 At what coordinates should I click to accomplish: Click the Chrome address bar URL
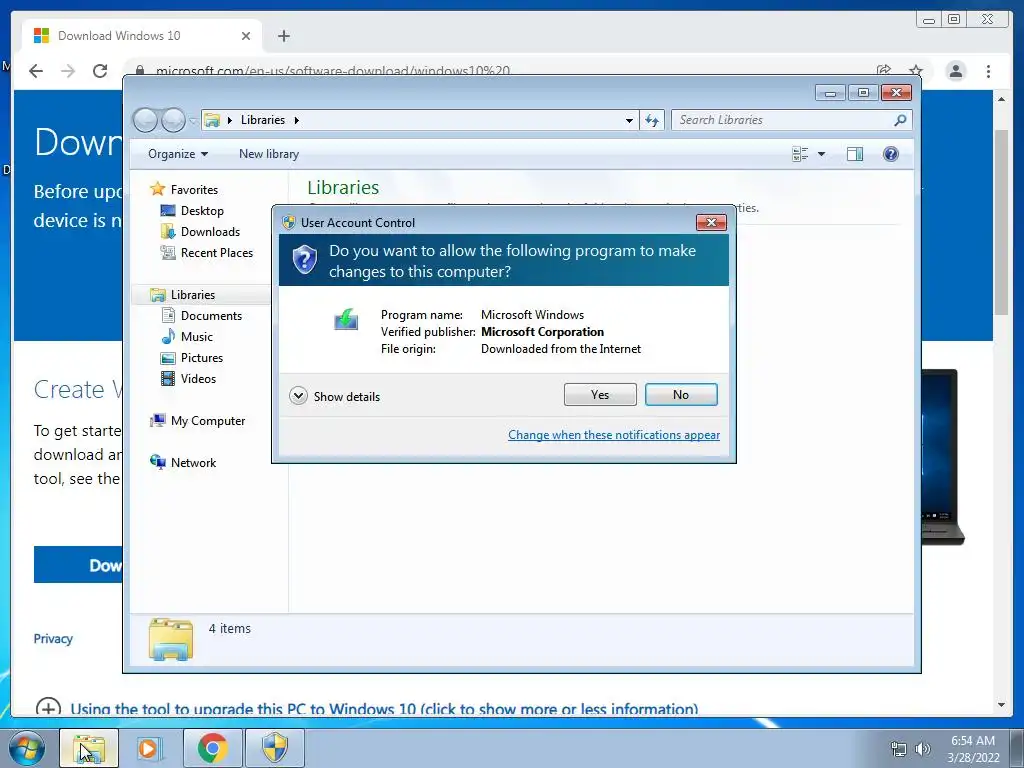click(x=332, y=71)
